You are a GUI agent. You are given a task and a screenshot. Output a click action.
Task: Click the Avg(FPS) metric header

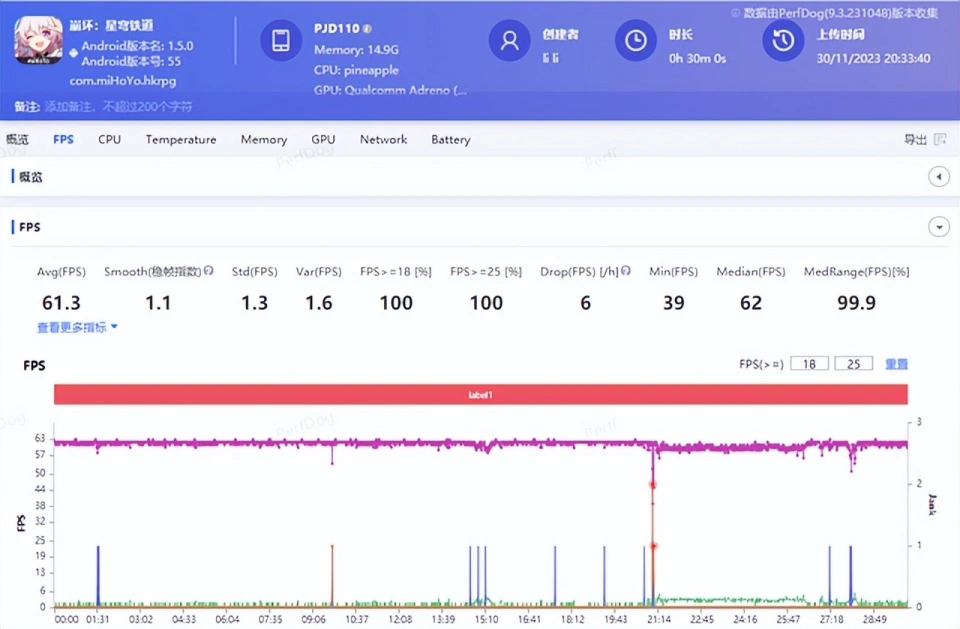61,271
